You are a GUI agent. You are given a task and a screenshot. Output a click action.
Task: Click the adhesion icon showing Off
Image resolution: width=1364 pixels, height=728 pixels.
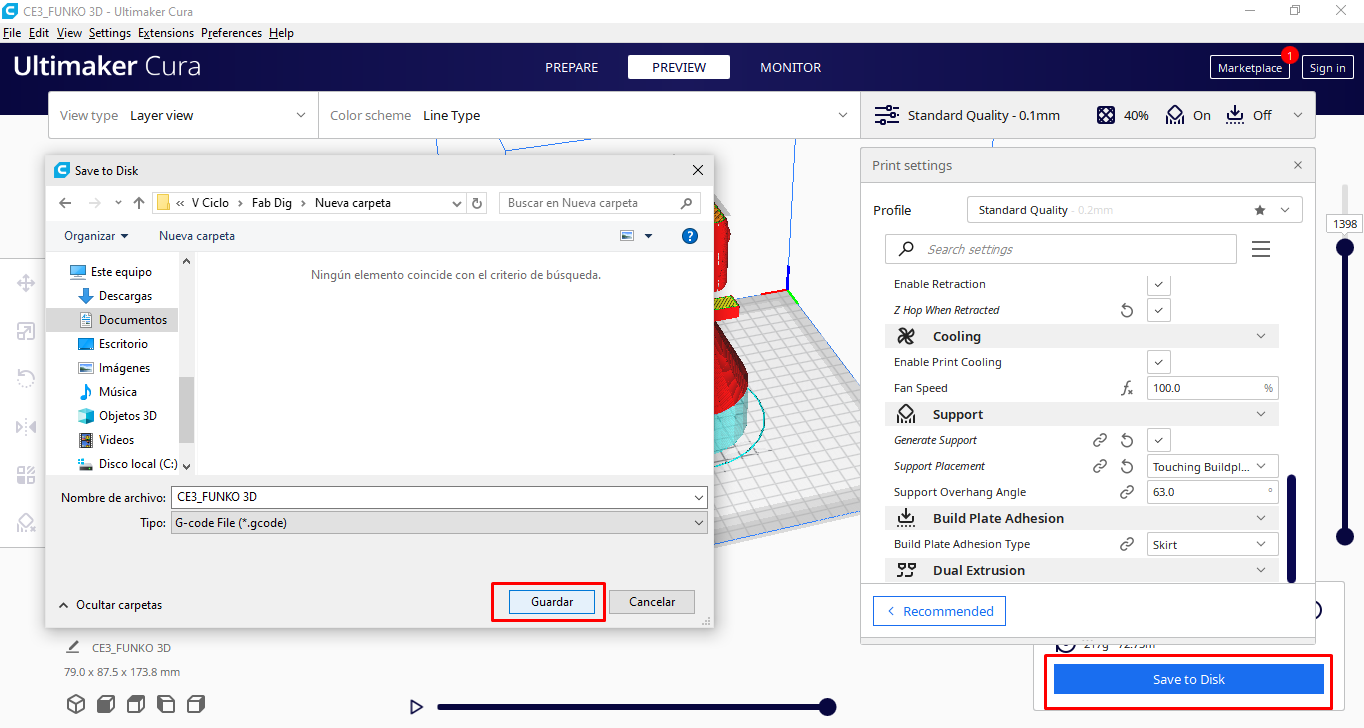pos(1235,115)
